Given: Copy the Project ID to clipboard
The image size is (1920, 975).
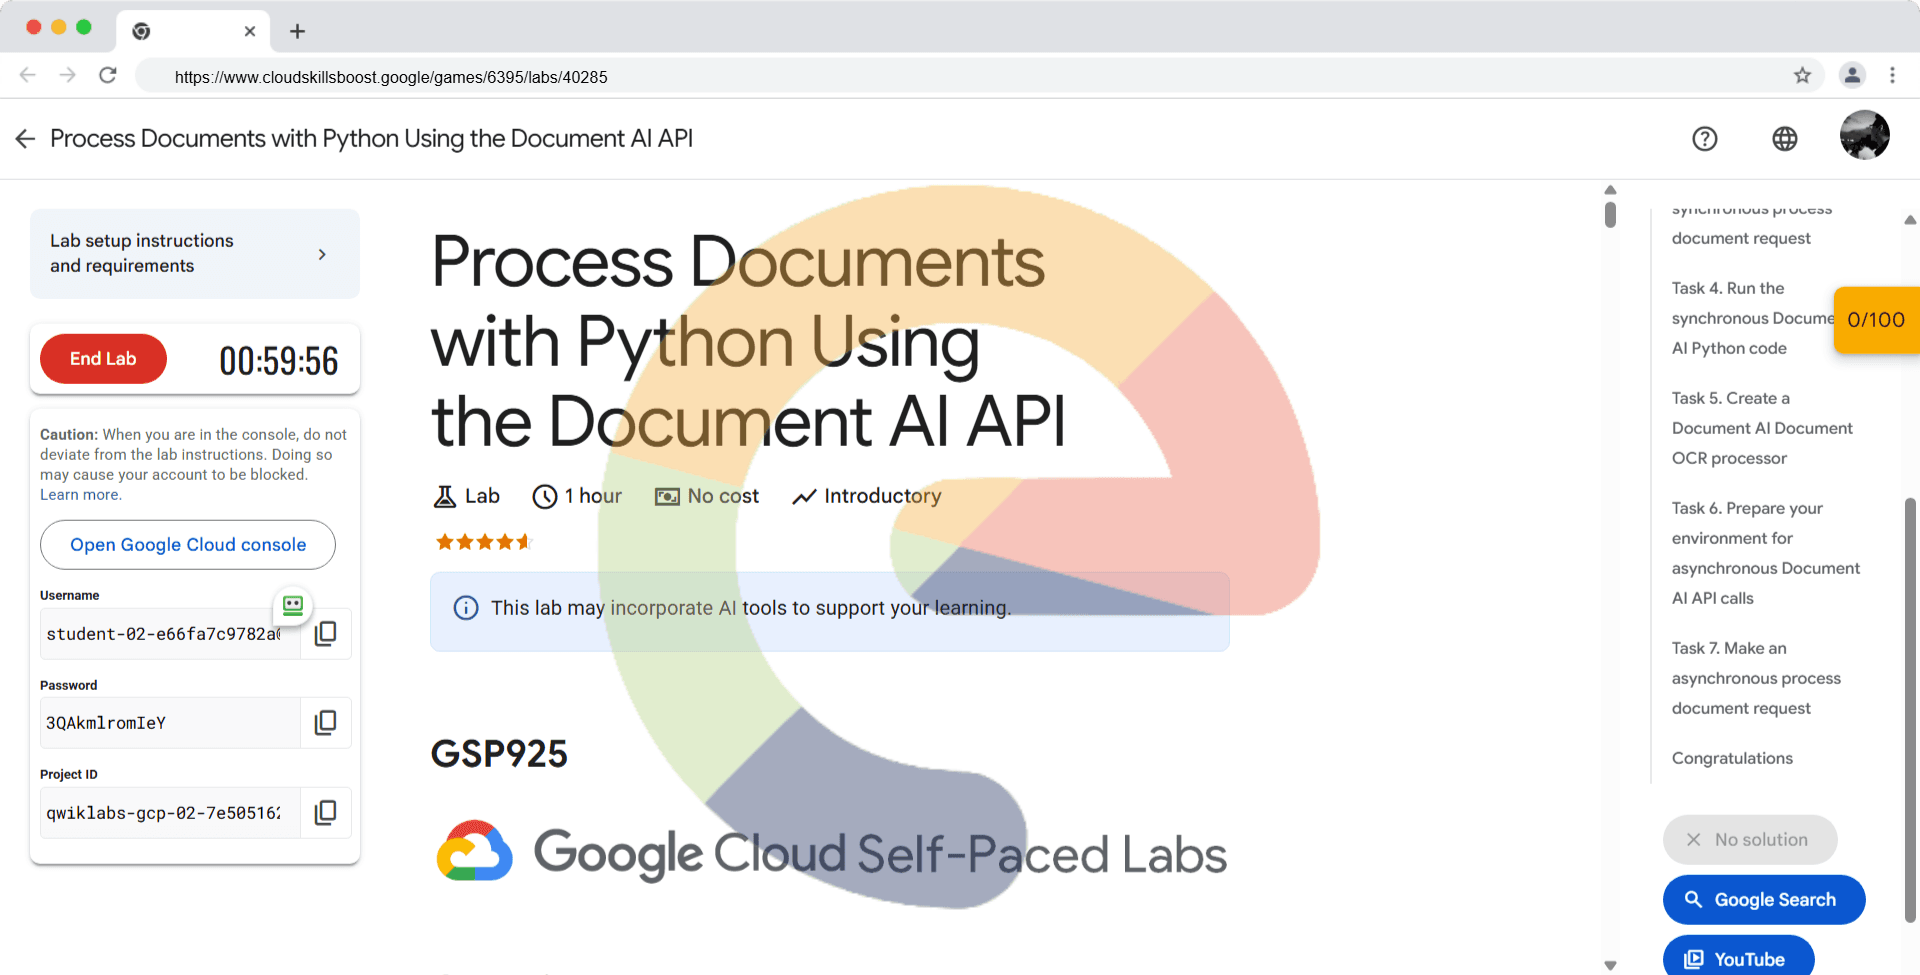Looking at the screenshot, I should [325, 813].
